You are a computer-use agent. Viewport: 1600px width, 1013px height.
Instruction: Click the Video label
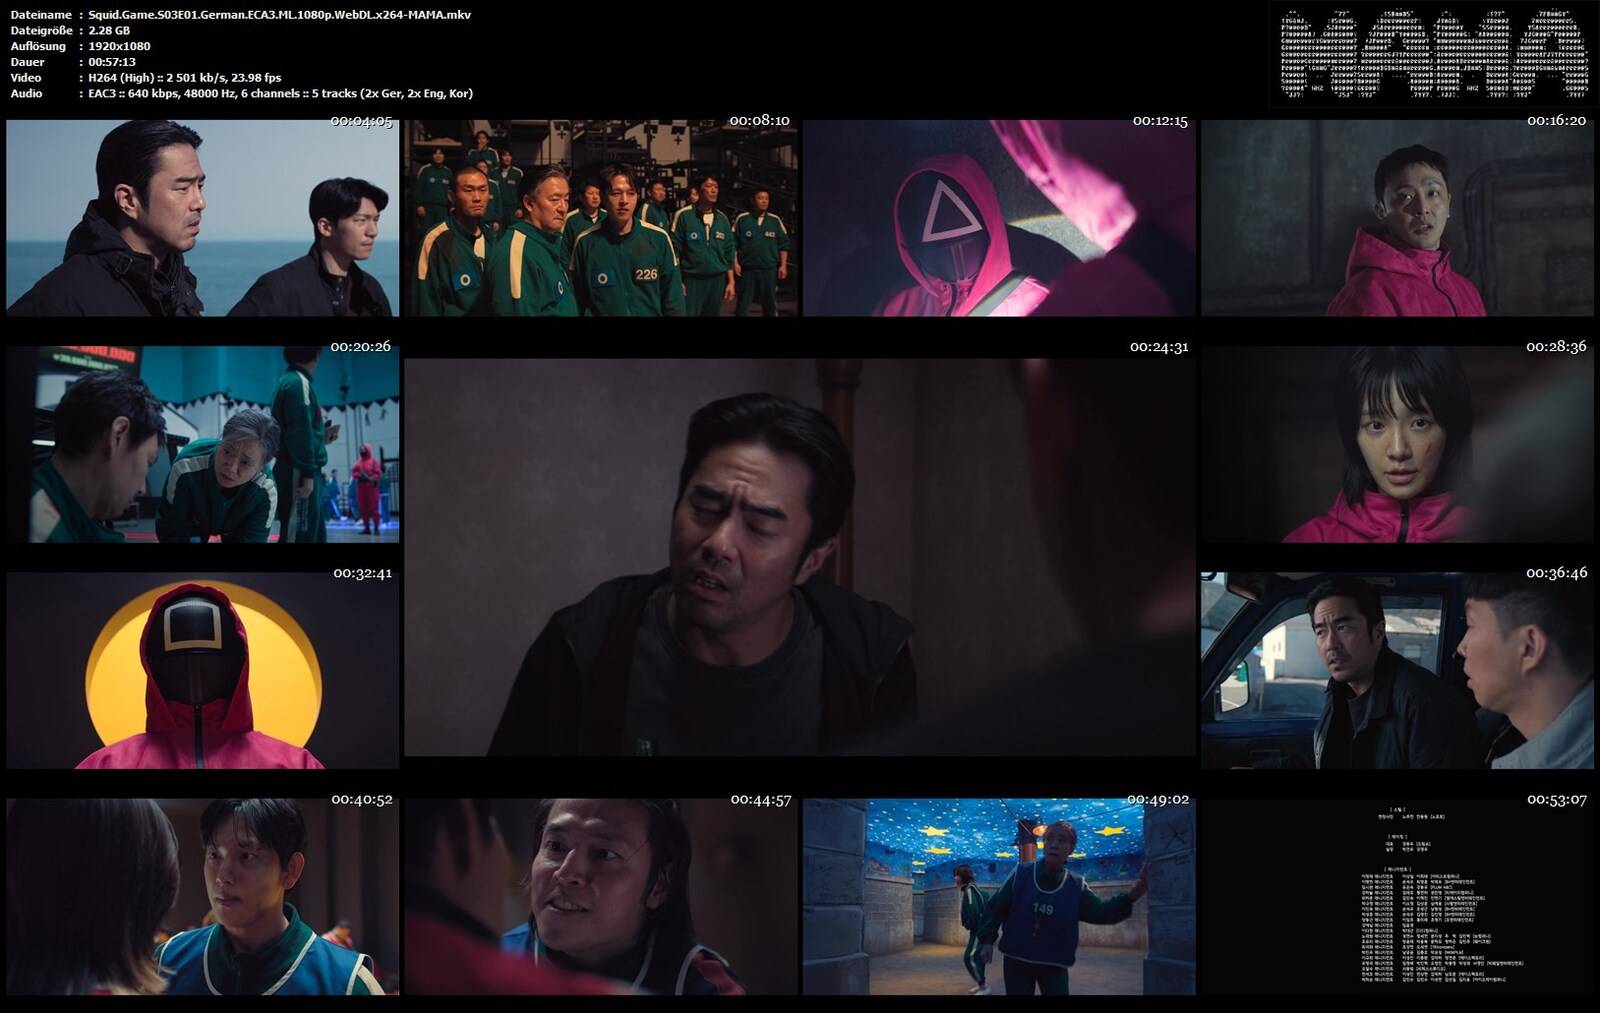(x=26, y=77)
